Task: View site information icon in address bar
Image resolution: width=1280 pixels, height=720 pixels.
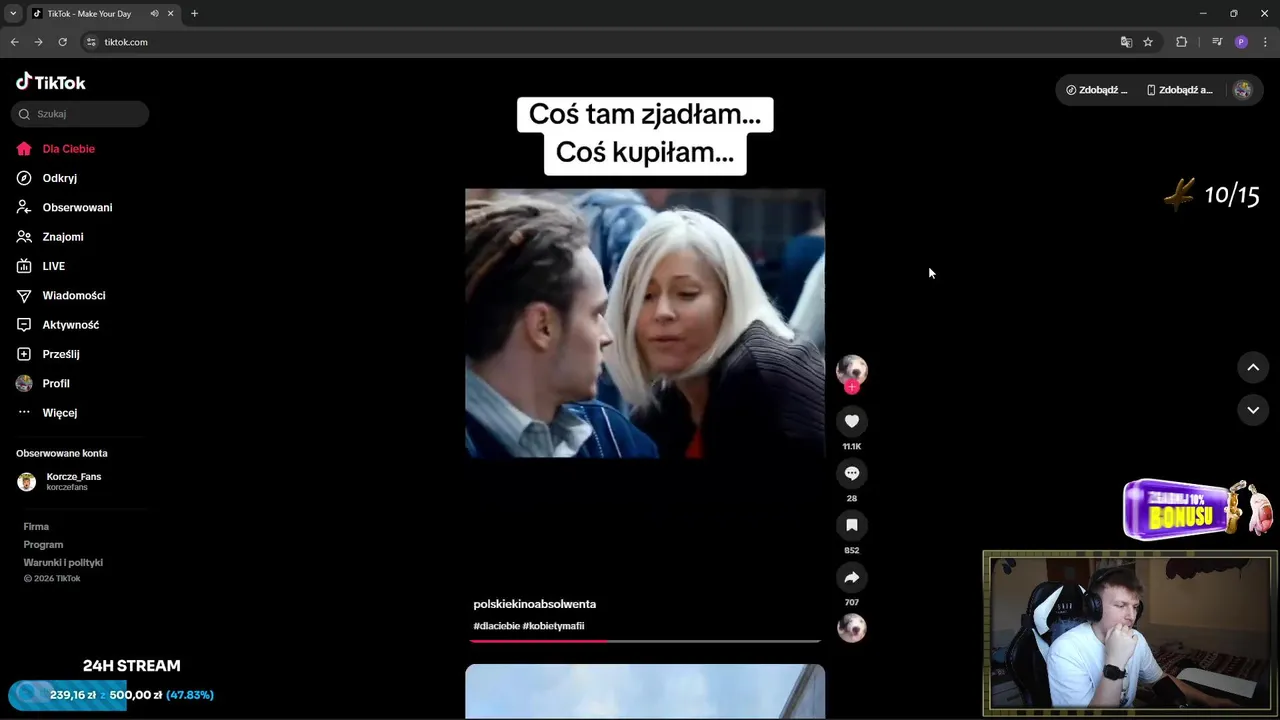Action: tap(91, 42)
